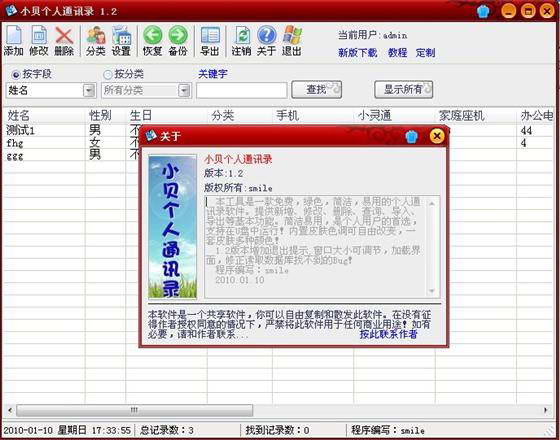This screenshot has width=560, height=440.
Task: Click the 恢复 (Restore) green arrow icon
Action: [152, 40]
